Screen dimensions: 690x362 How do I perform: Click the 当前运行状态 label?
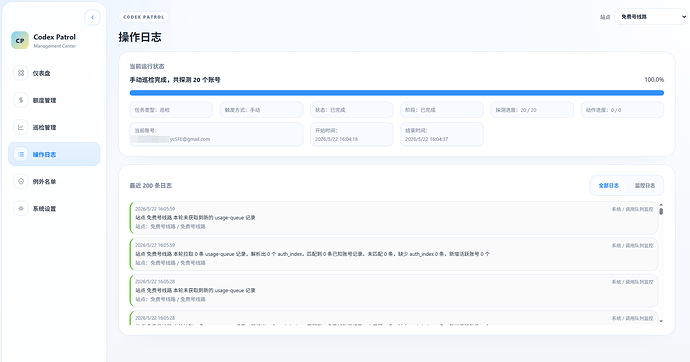147,66
